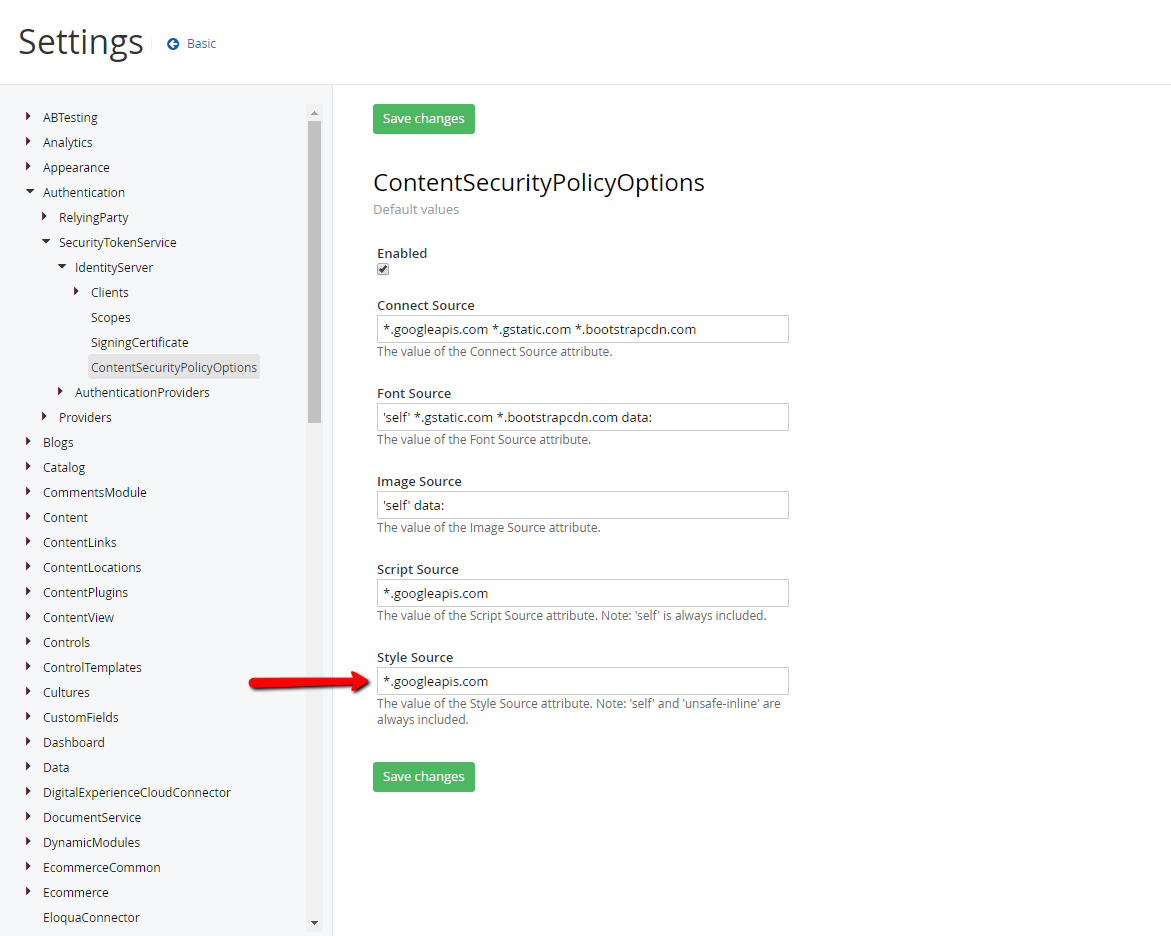
Task: Click the top Save changes button
Action: [x=423, y=119]
